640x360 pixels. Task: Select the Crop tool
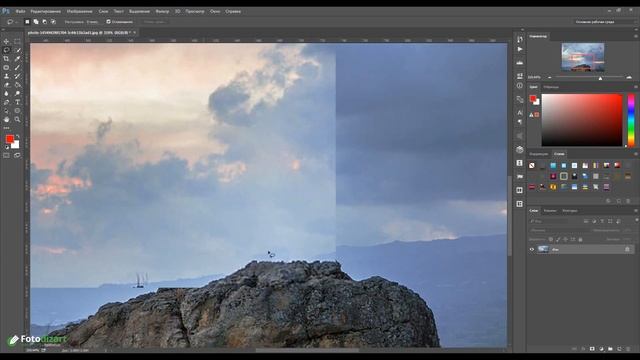coord(6,59)
